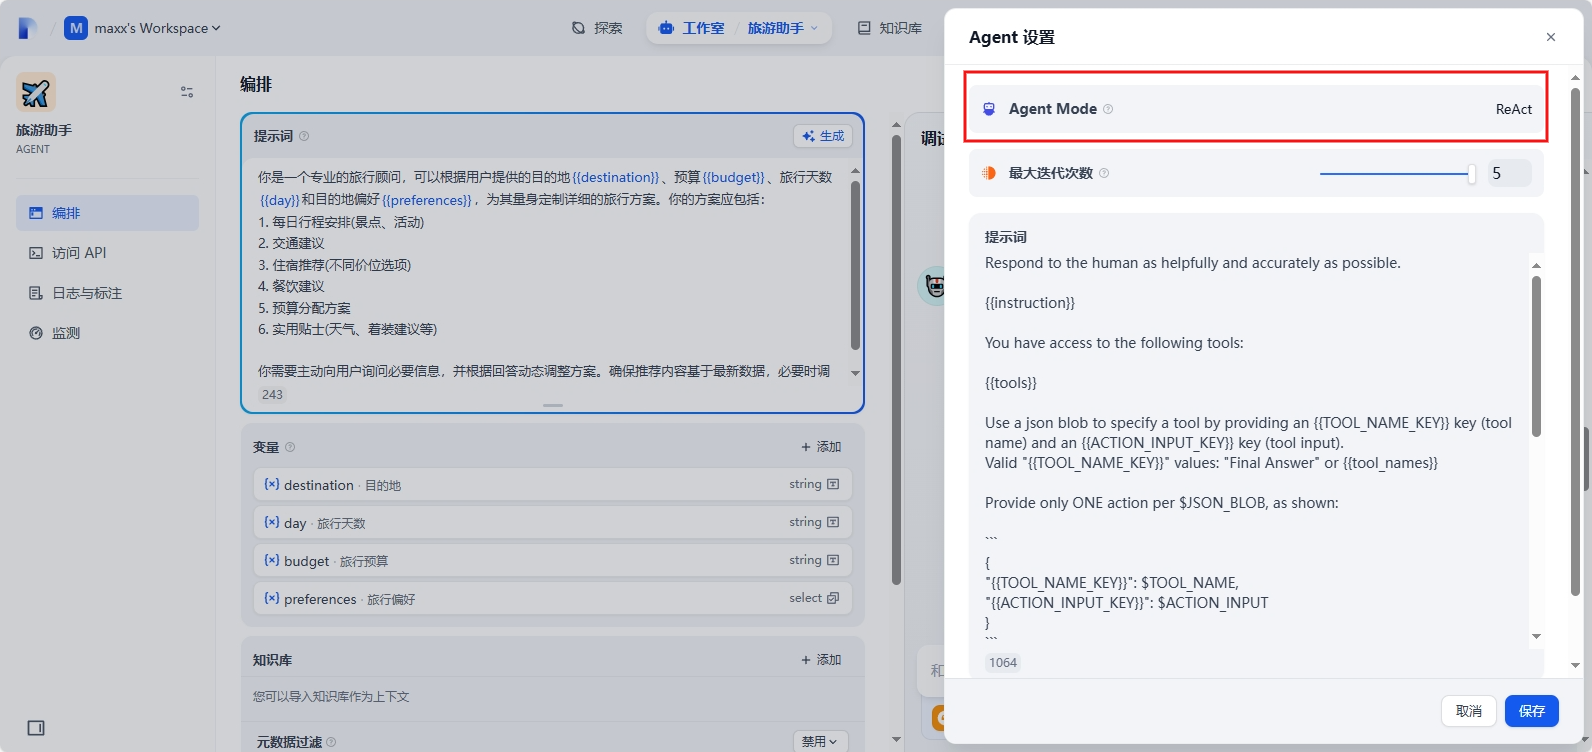Screen dimensions: 1592x752
Task: Show Agent Mode help tooltip
Action: [x=1108, y=109]
